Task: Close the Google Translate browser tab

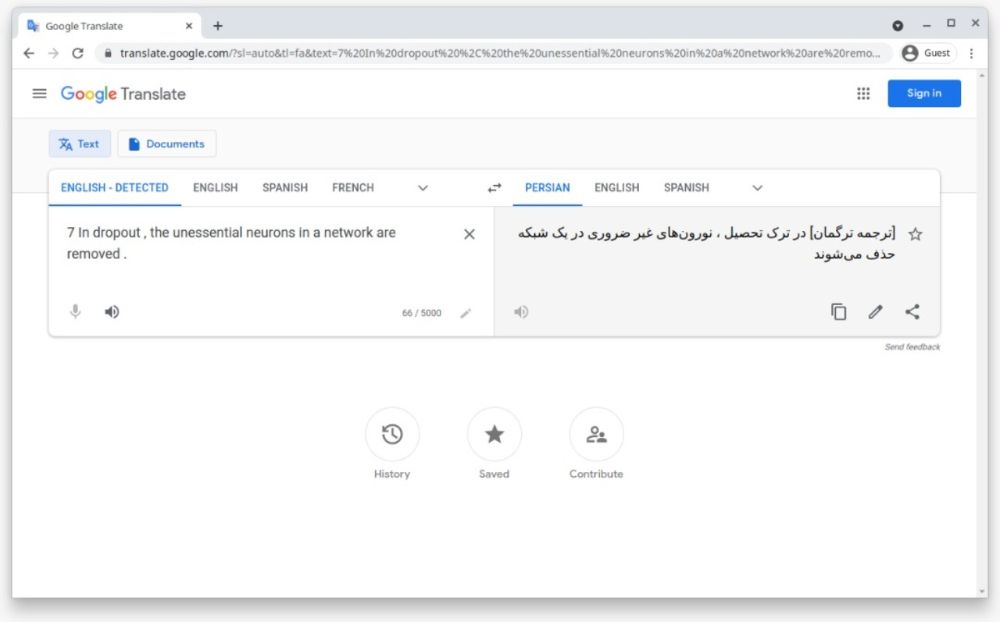Action: [x=189, y=26]
